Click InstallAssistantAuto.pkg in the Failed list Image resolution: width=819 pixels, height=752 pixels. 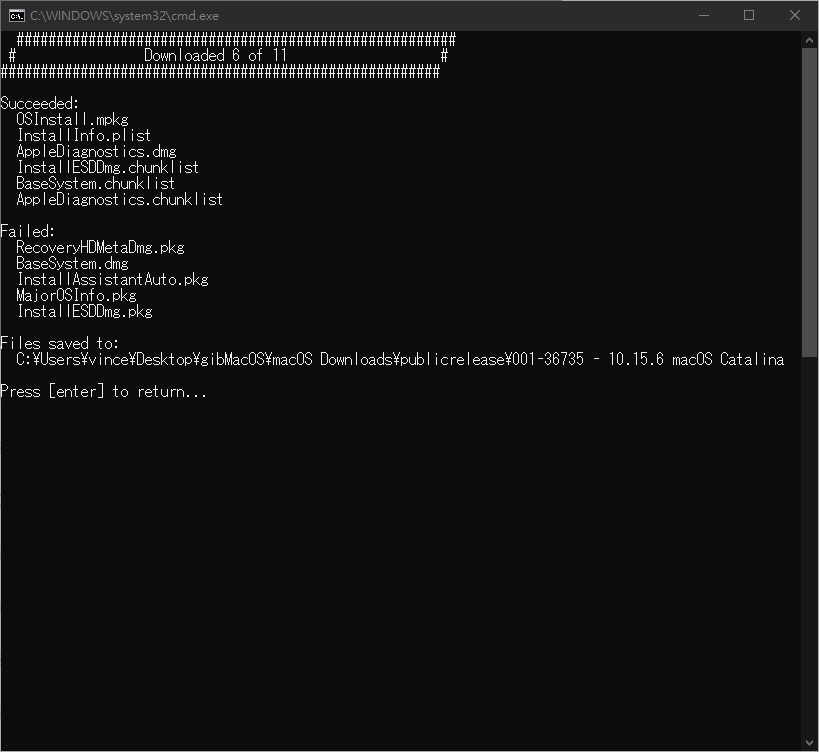pos(112,279)
